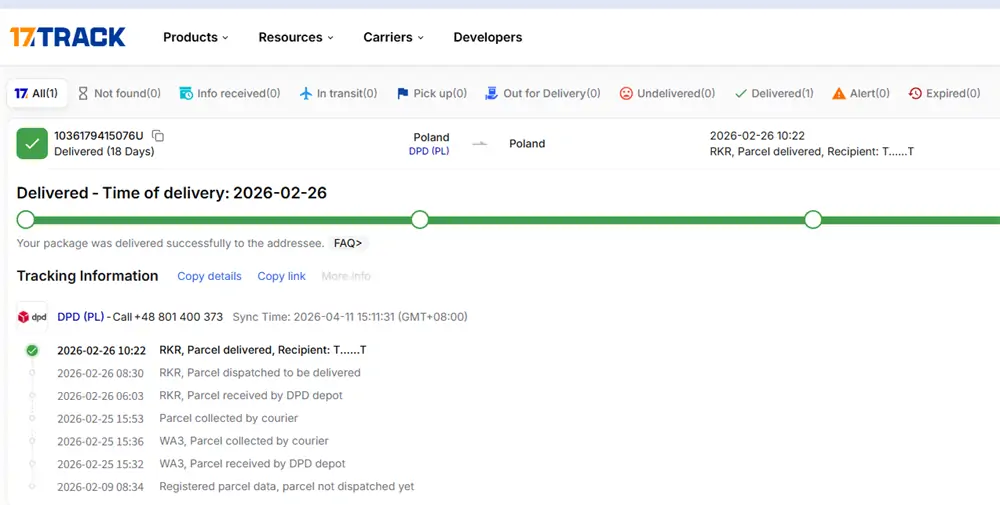Filter by Not found(0) status
1000x505 pixels.
click(119, 93)
